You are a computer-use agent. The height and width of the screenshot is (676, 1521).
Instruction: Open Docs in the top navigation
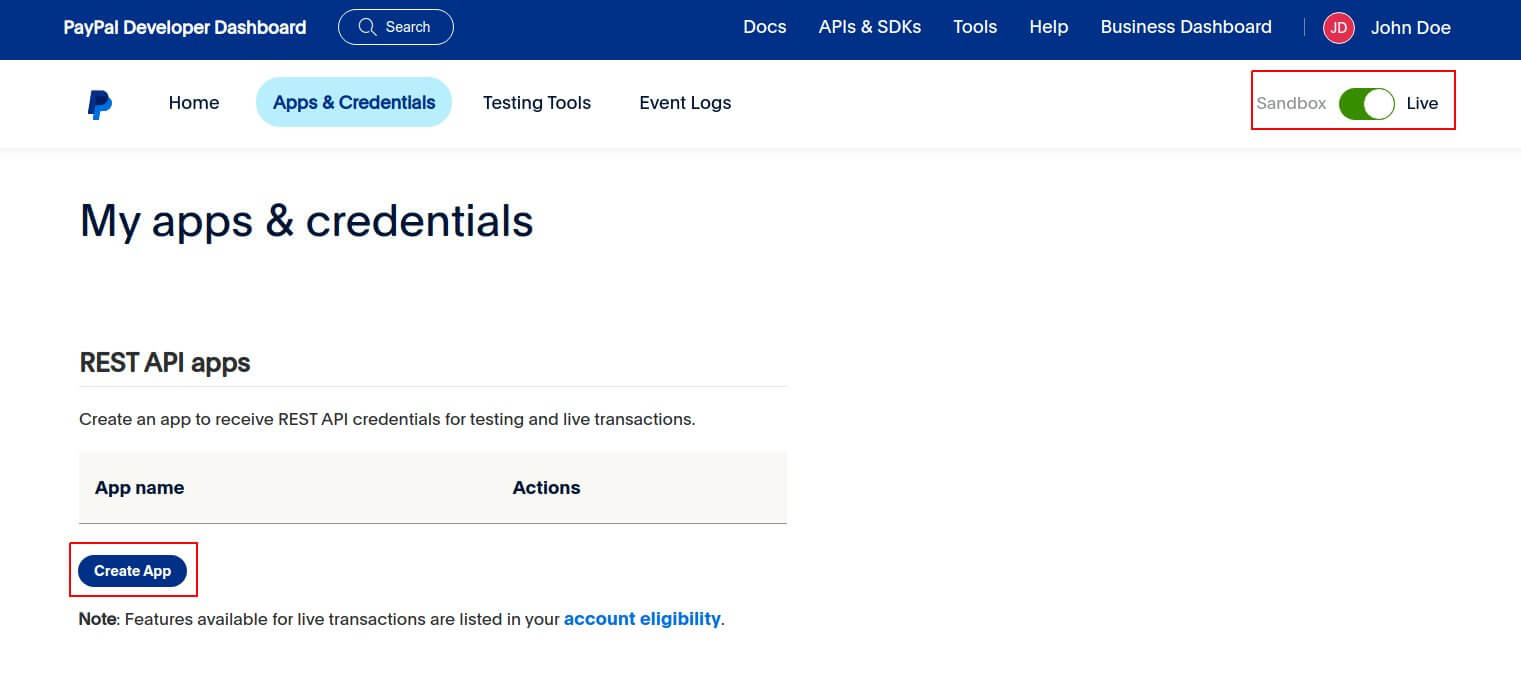(764, 27)
